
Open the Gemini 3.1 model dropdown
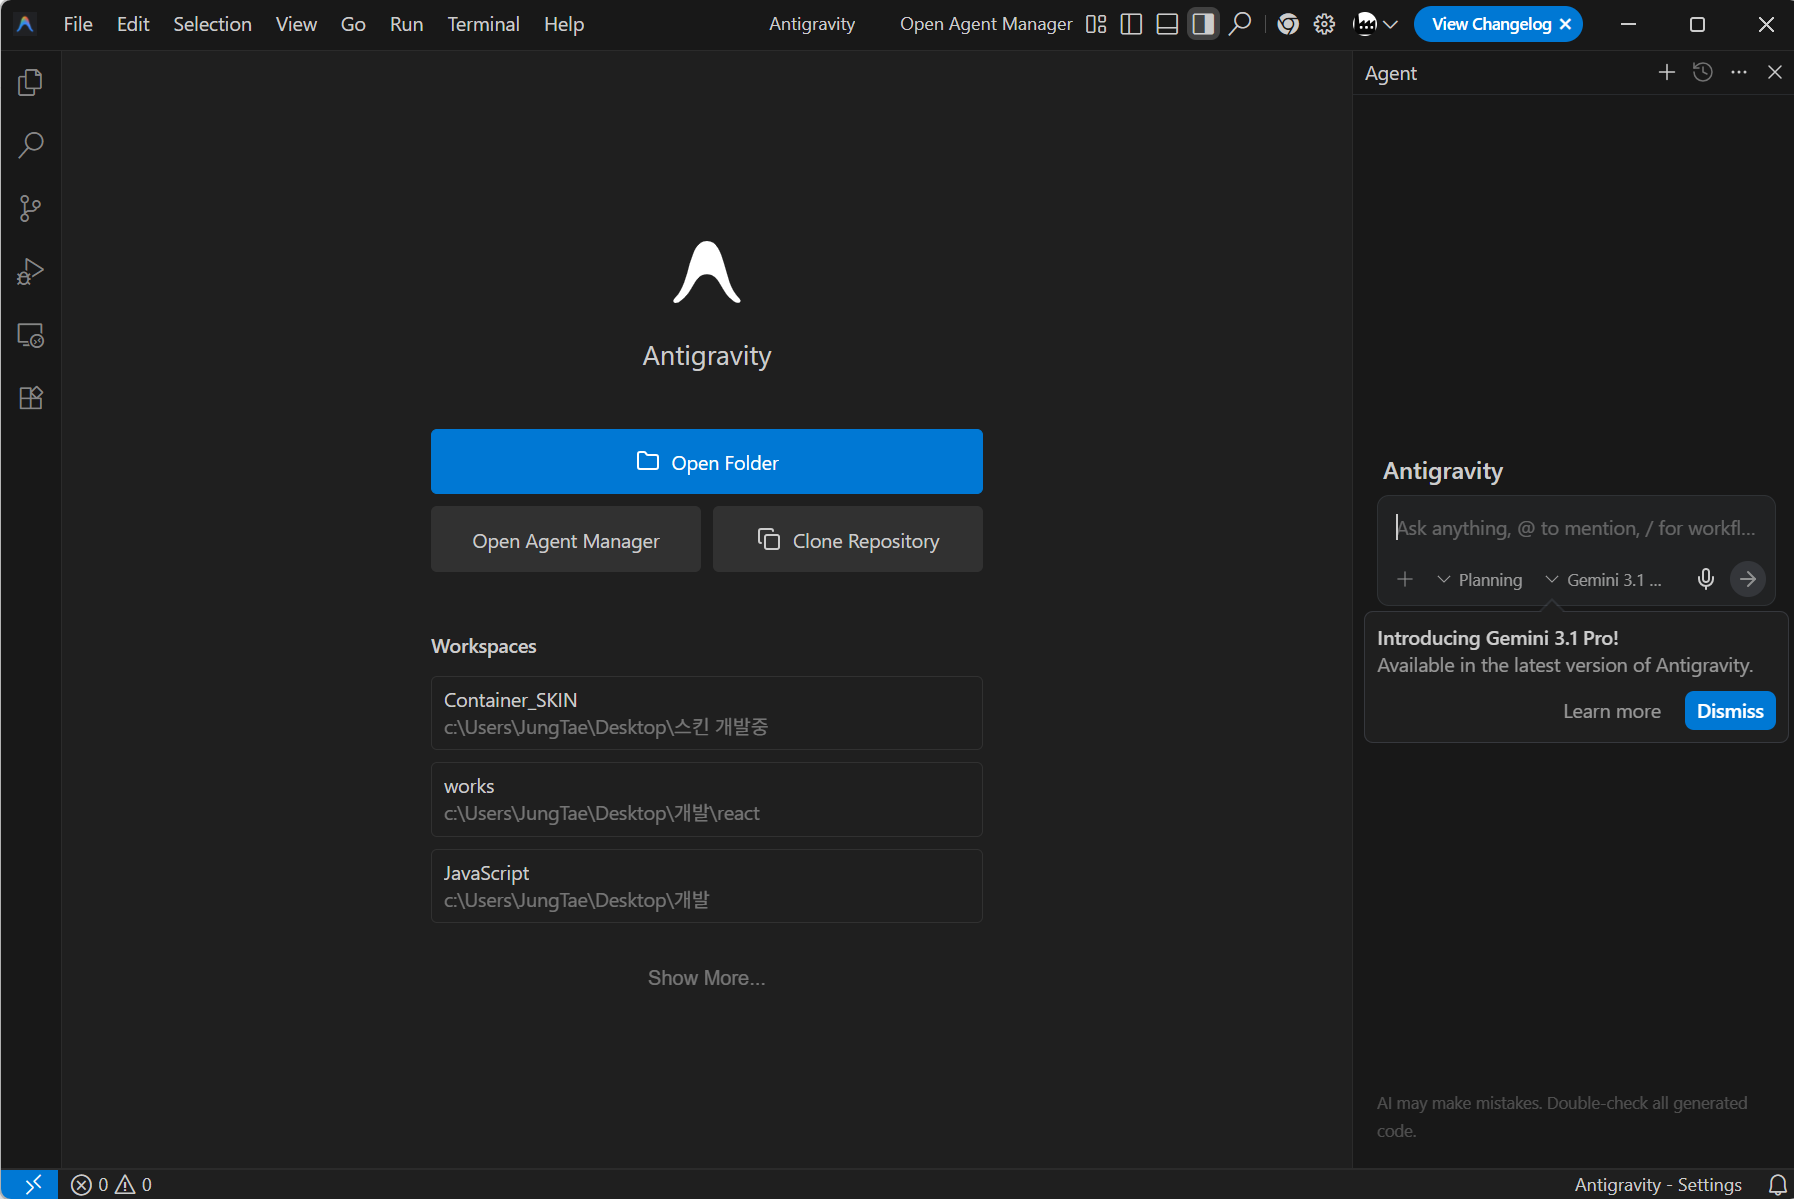(1603, 579)
